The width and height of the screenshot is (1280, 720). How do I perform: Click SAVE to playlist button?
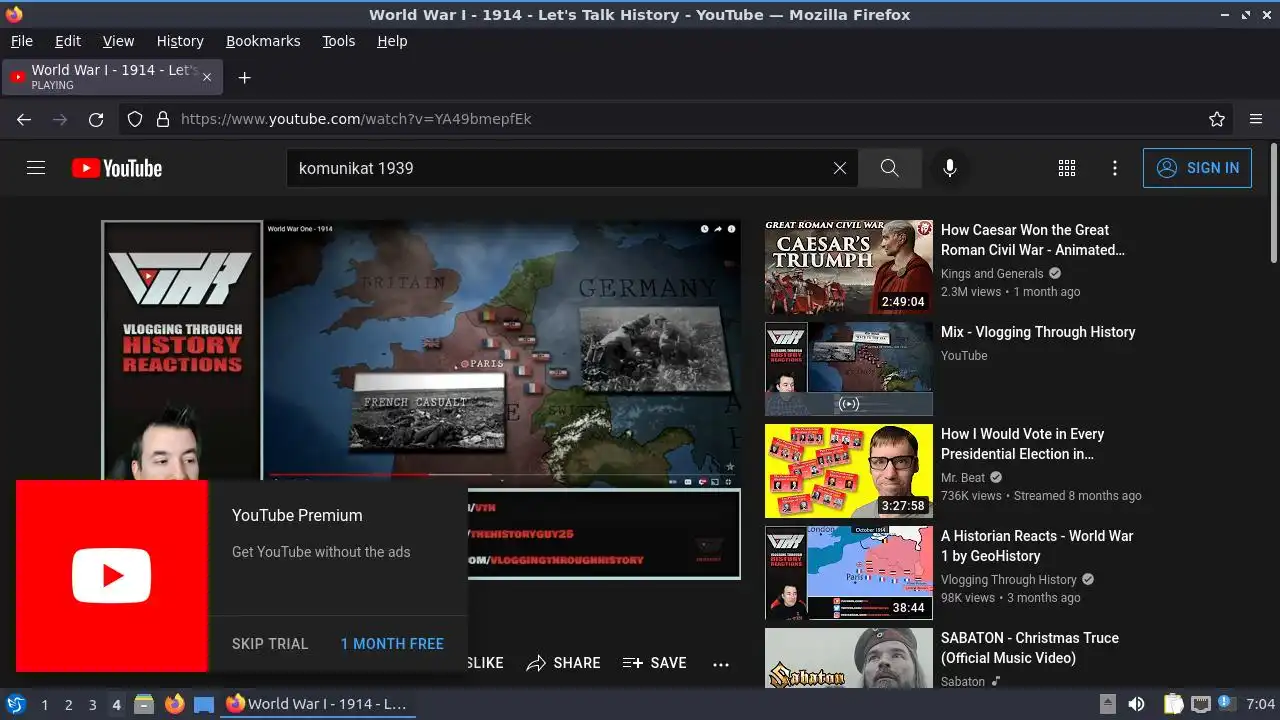(x=654, y=663)
